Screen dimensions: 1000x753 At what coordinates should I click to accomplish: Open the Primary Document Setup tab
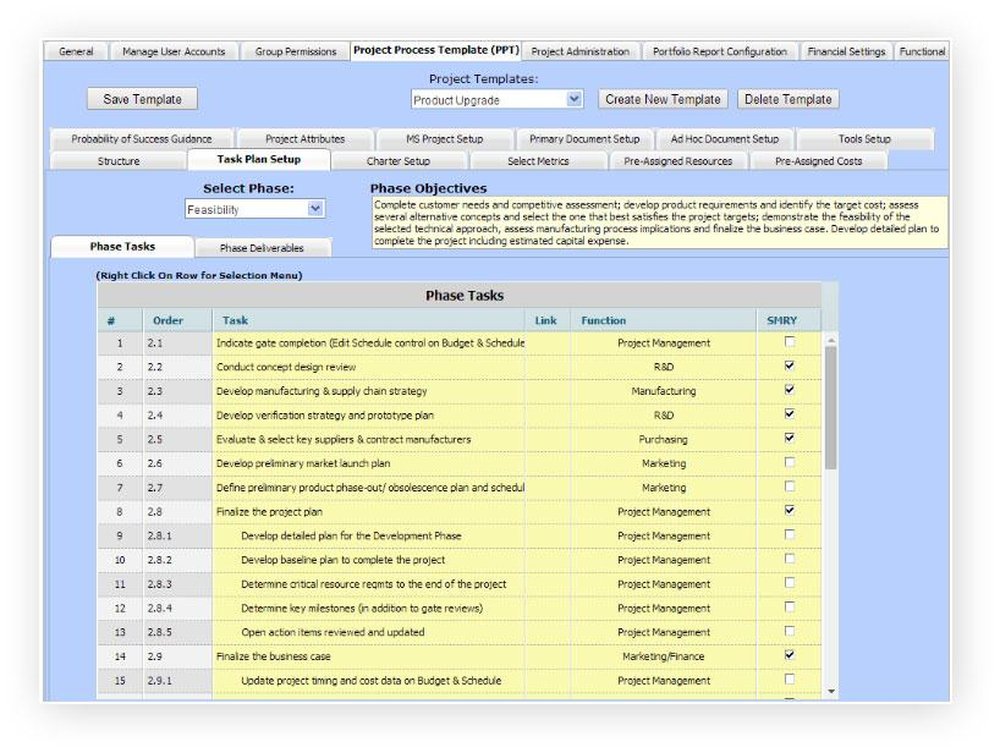[x=584, y=139]
